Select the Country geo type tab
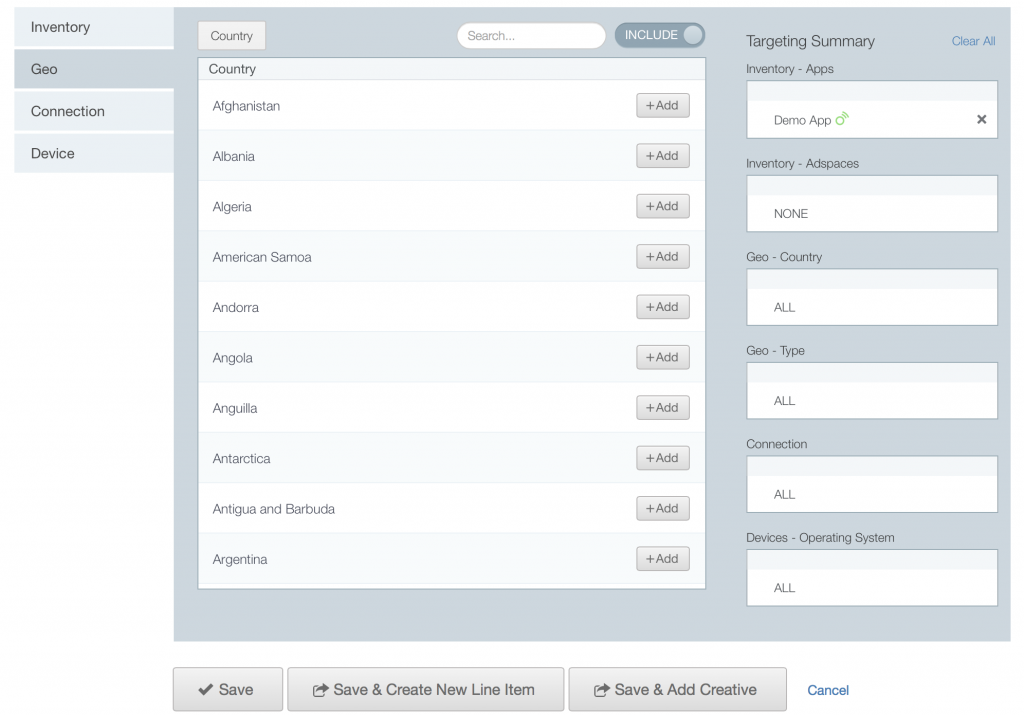This screenshot has width=1024, height=715. point(232,36)
